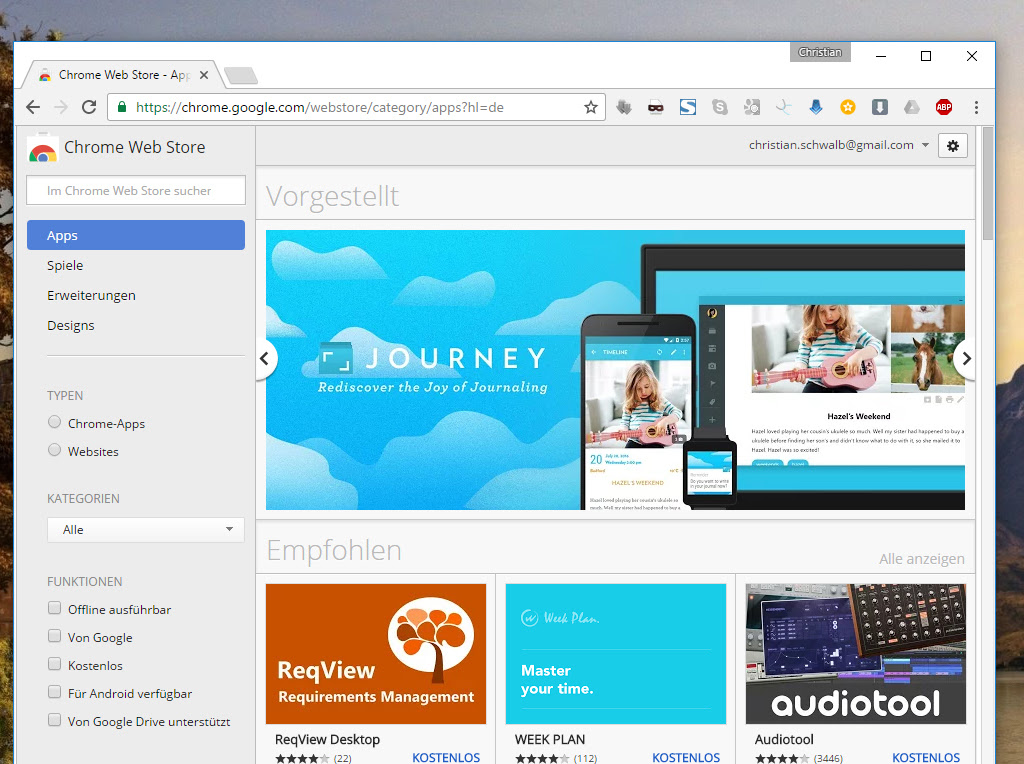Enable the Offline ausführbar checkbox

pyautogui.click(x=54, y=608)
